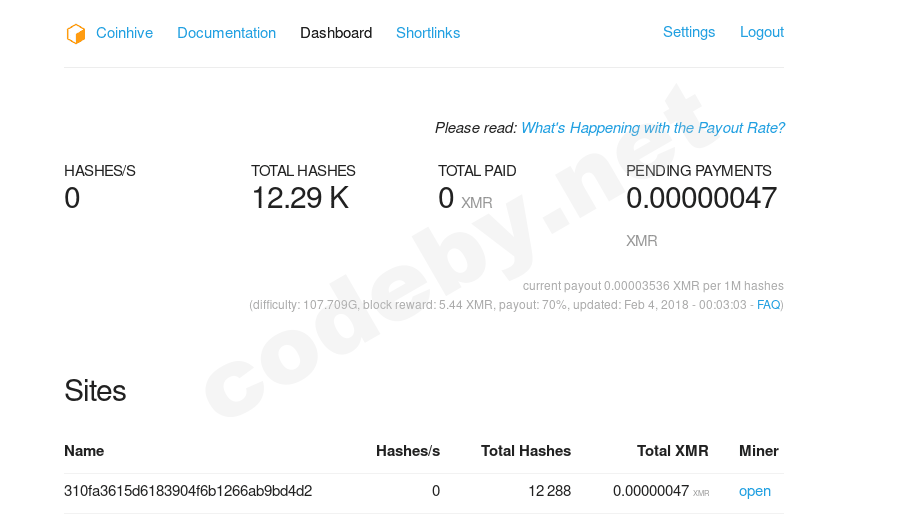The image size is (919, 520).
Task: Click the Miner column header
Action: tap(758, 451)
